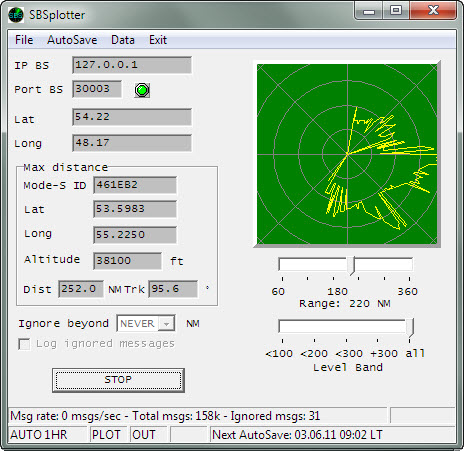This screenshot has width=464, height=451.
Task: Open the File menu
Action: pos(24,40)
